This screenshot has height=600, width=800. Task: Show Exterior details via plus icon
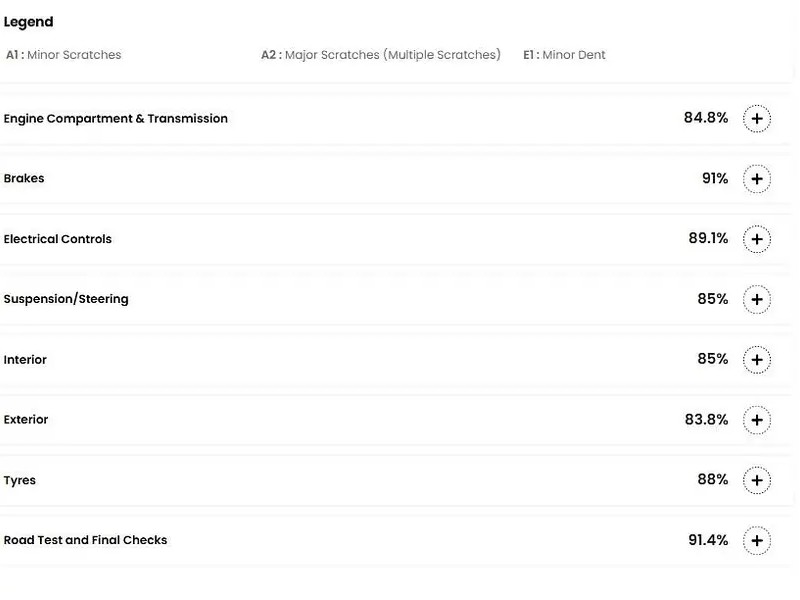point(757,420)
